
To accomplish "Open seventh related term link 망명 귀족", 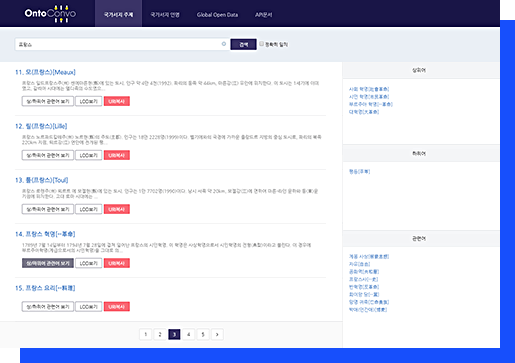I will (x=369, y=302).
